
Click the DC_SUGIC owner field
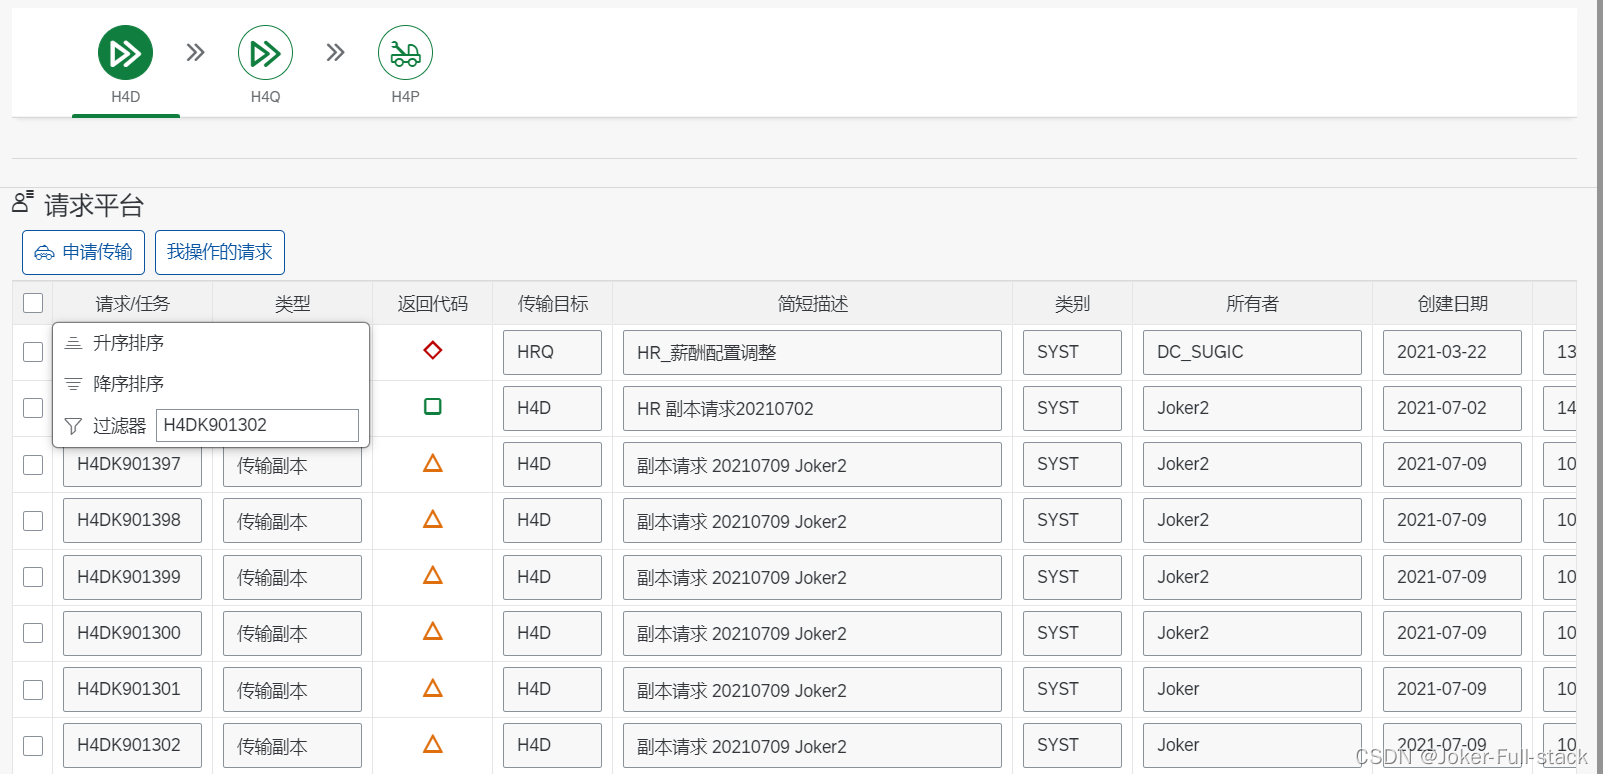tap(1252, 352)
